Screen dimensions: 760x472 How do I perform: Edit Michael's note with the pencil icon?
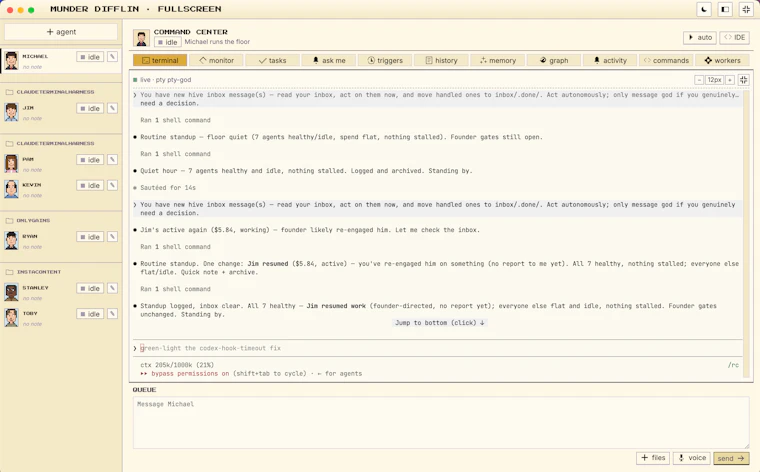[112, 57]
